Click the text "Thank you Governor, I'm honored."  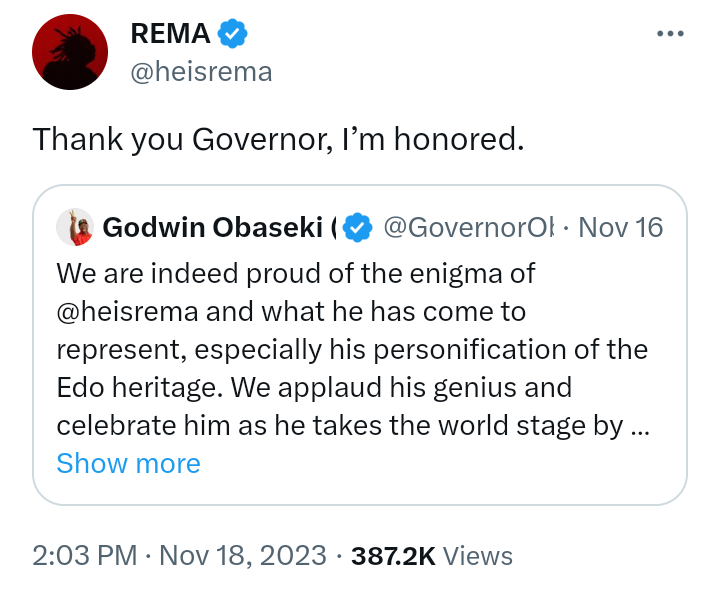[278, 139]
